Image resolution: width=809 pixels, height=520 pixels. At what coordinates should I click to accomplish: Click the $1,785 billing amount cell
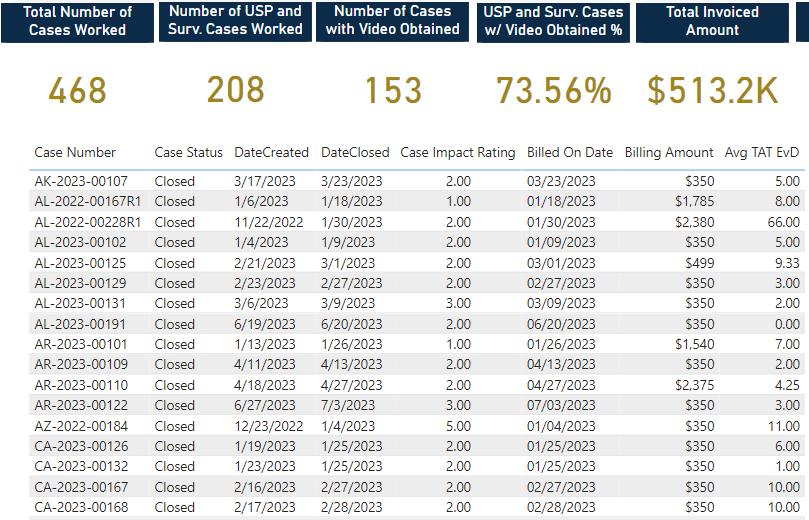[694, 201]
